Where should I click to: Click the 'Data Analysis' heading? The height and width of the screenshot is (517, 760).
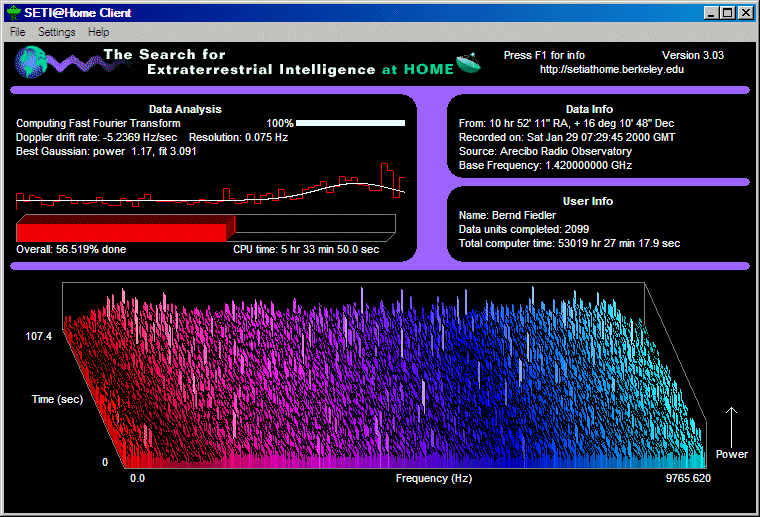(x=185, y=109)
